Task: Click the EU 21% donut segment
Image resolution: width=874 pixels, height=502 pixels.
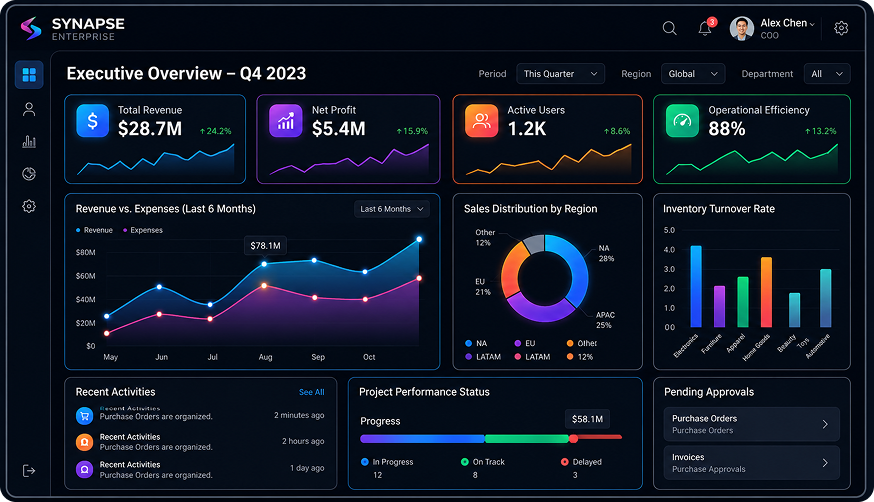Action: (x=512, y=269)
